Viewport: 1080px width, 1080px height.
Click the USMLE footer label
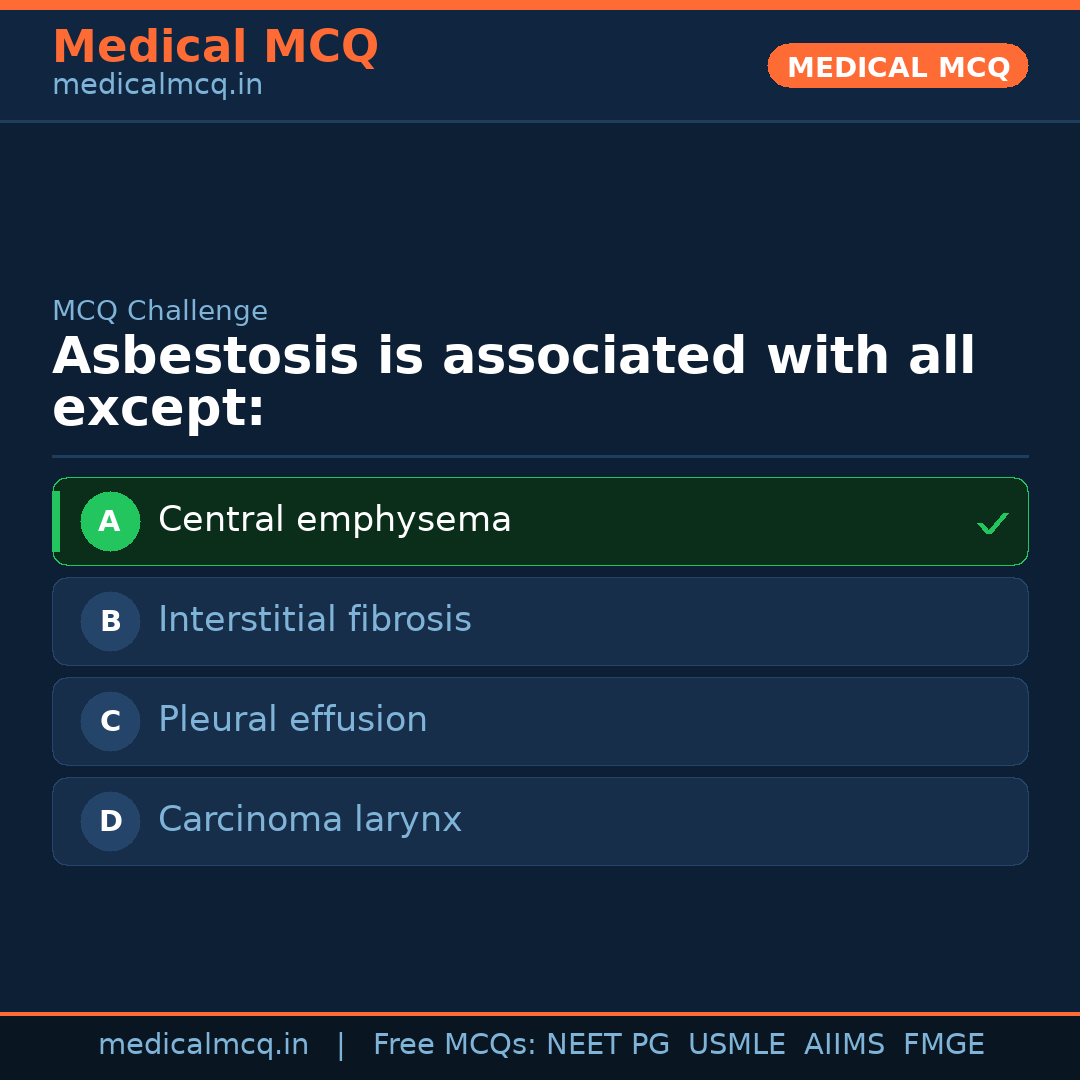[x=736, y=1045]
